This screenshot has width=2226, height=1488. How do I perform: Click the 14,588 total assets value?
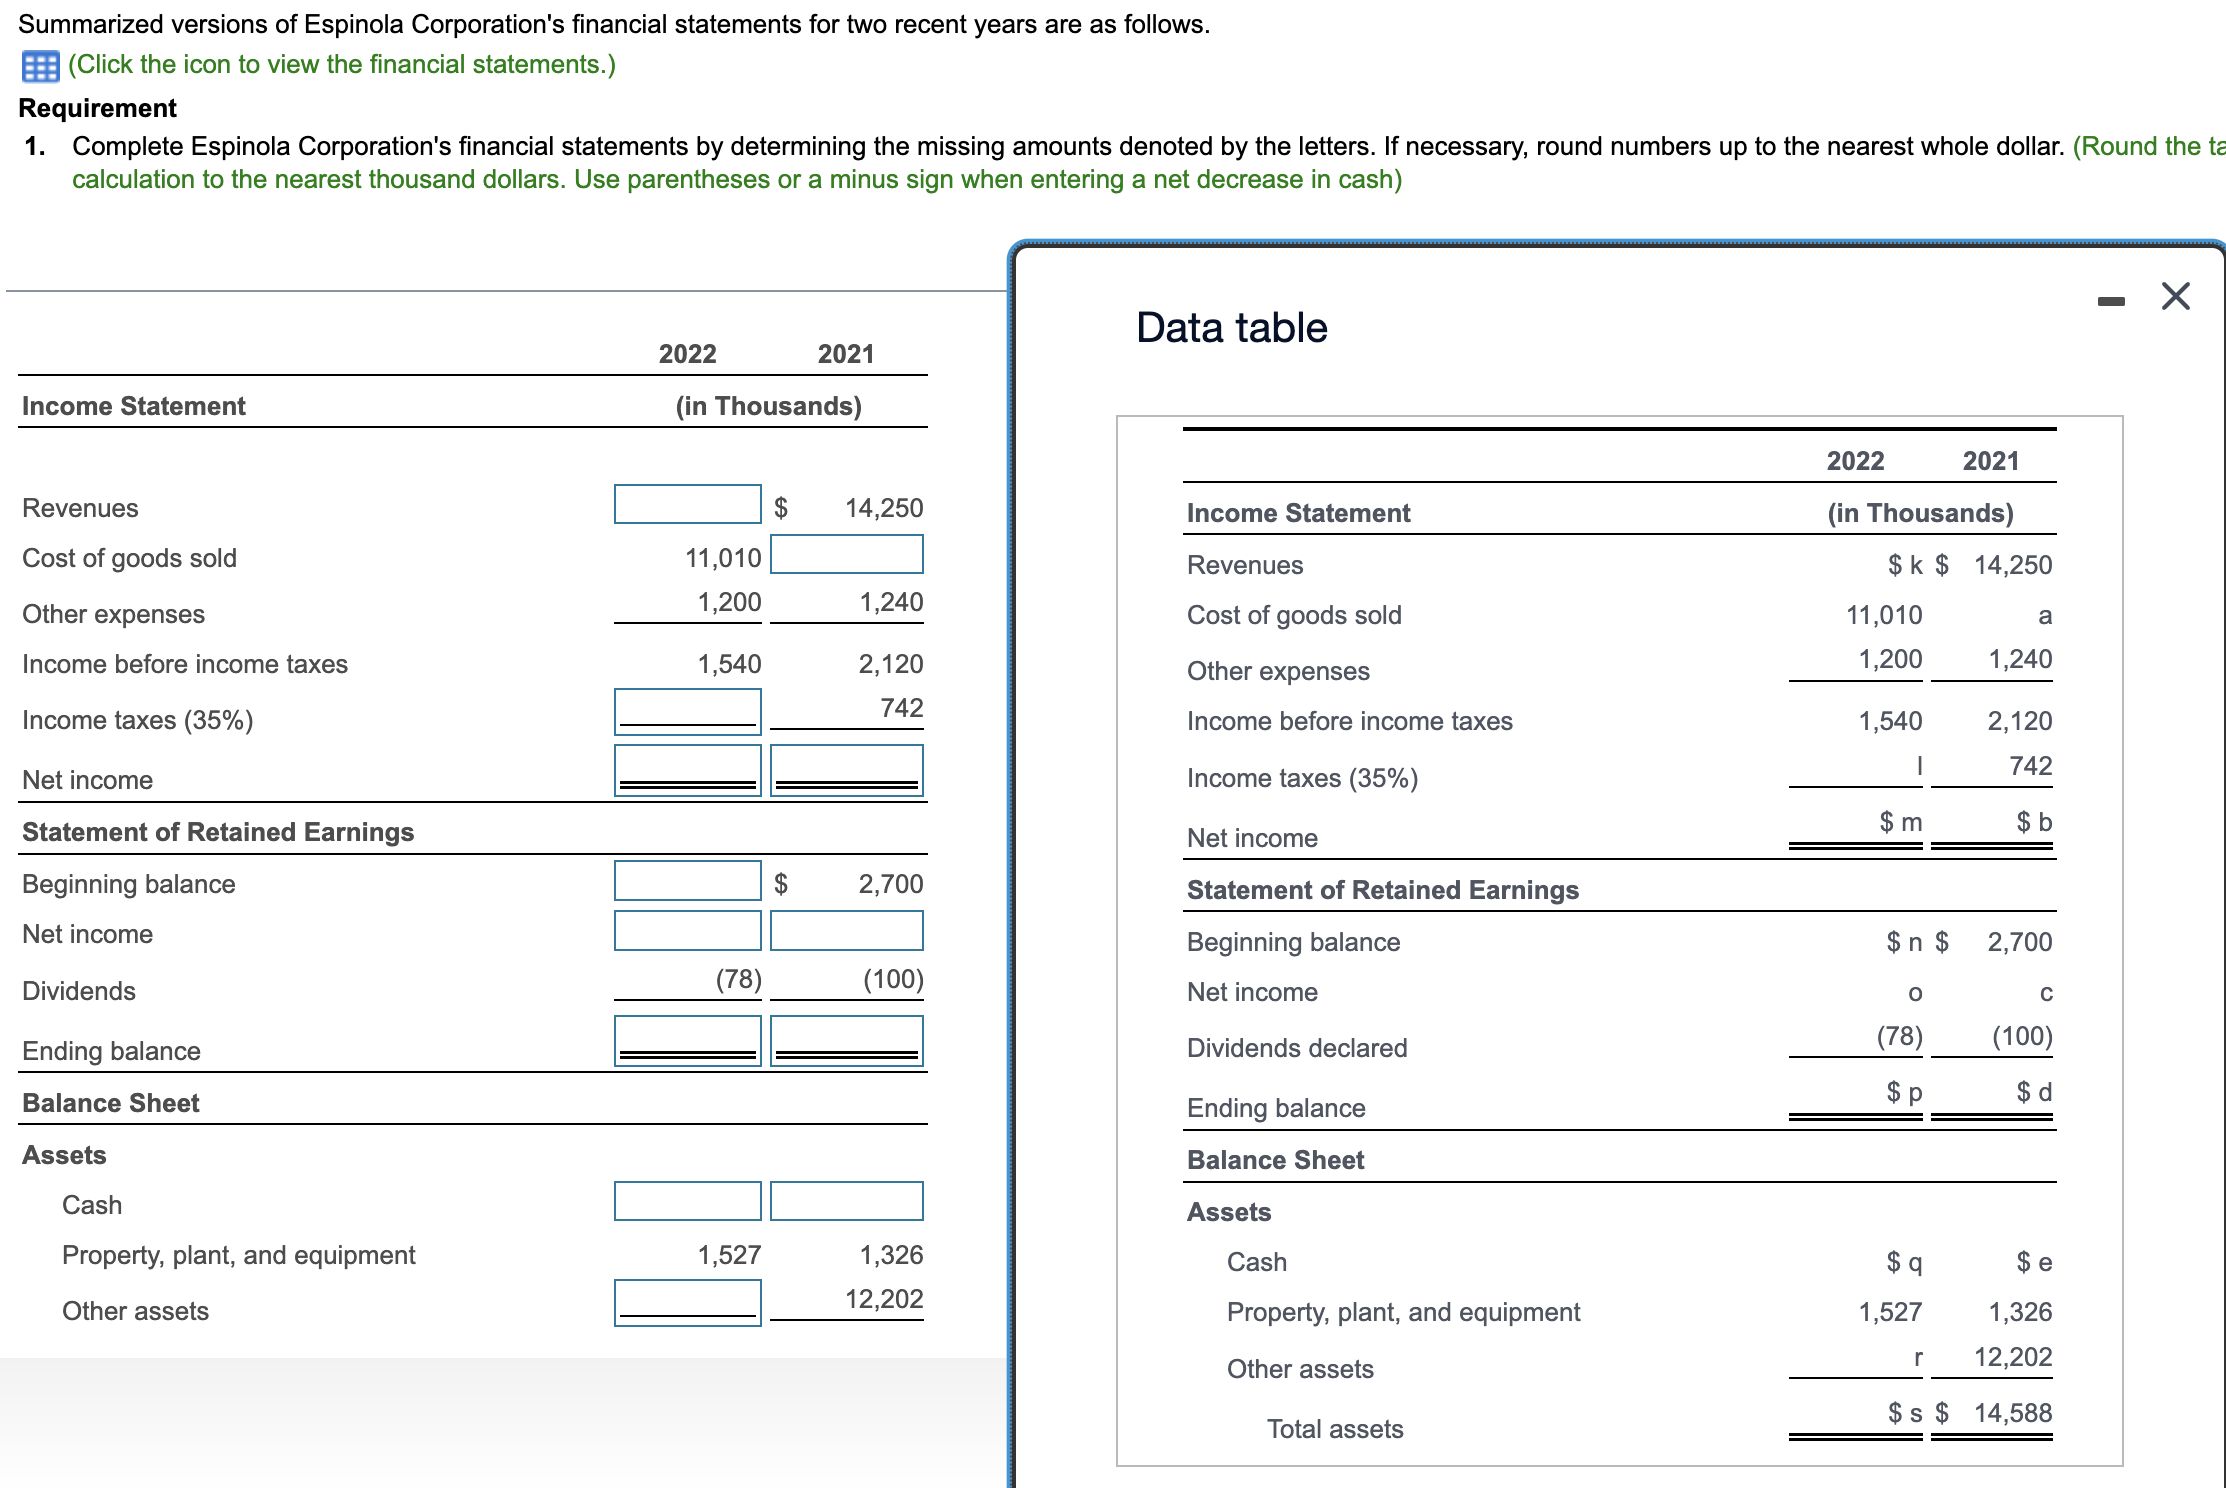tap(2012, 1412)
